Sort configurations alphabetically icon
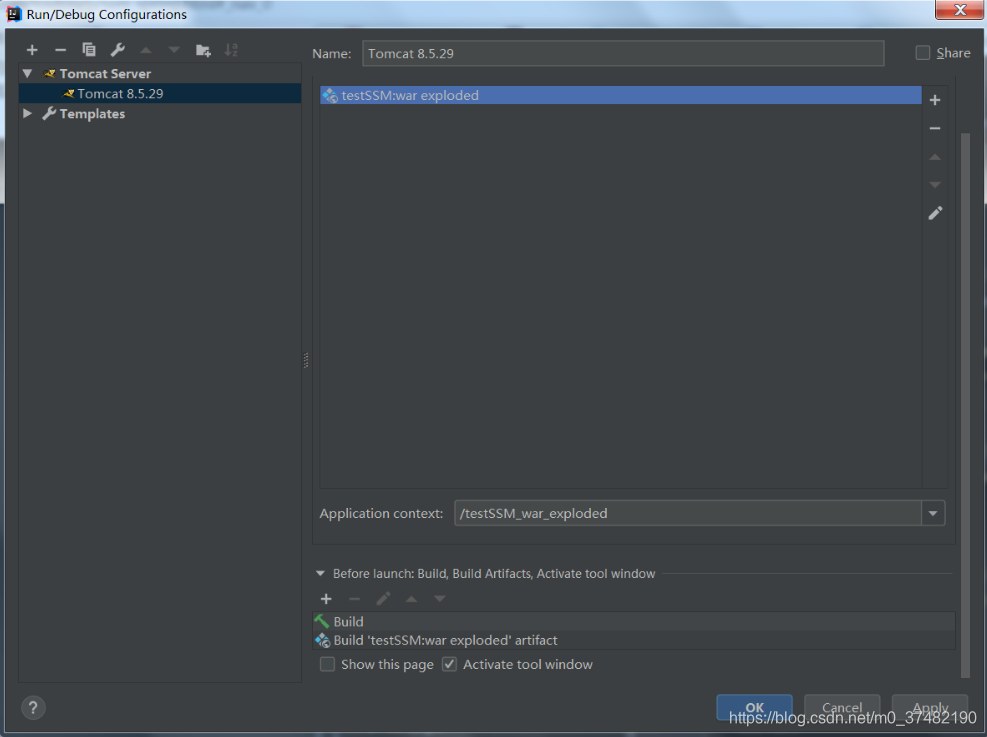 click(x=231, y=50)
